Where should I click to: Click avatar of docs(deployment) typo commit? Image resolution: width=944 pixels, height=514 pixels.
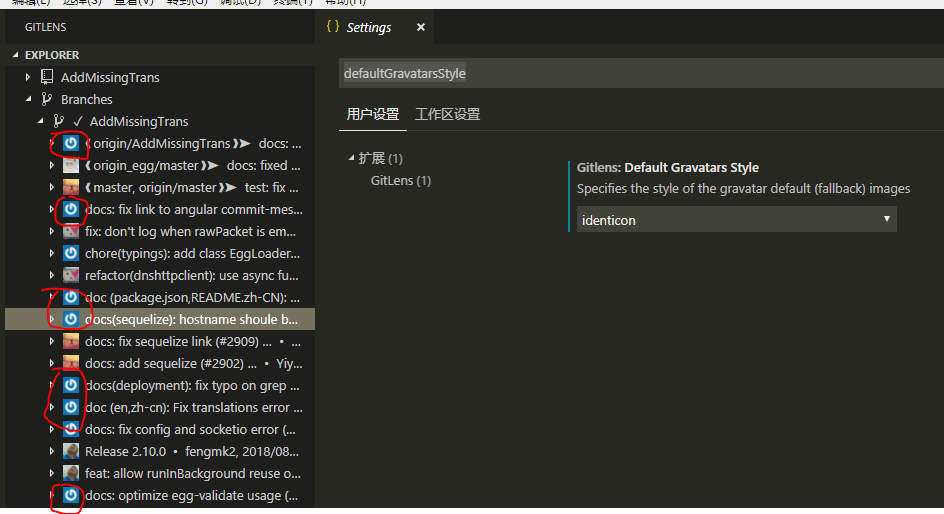[x=71, y=385]
